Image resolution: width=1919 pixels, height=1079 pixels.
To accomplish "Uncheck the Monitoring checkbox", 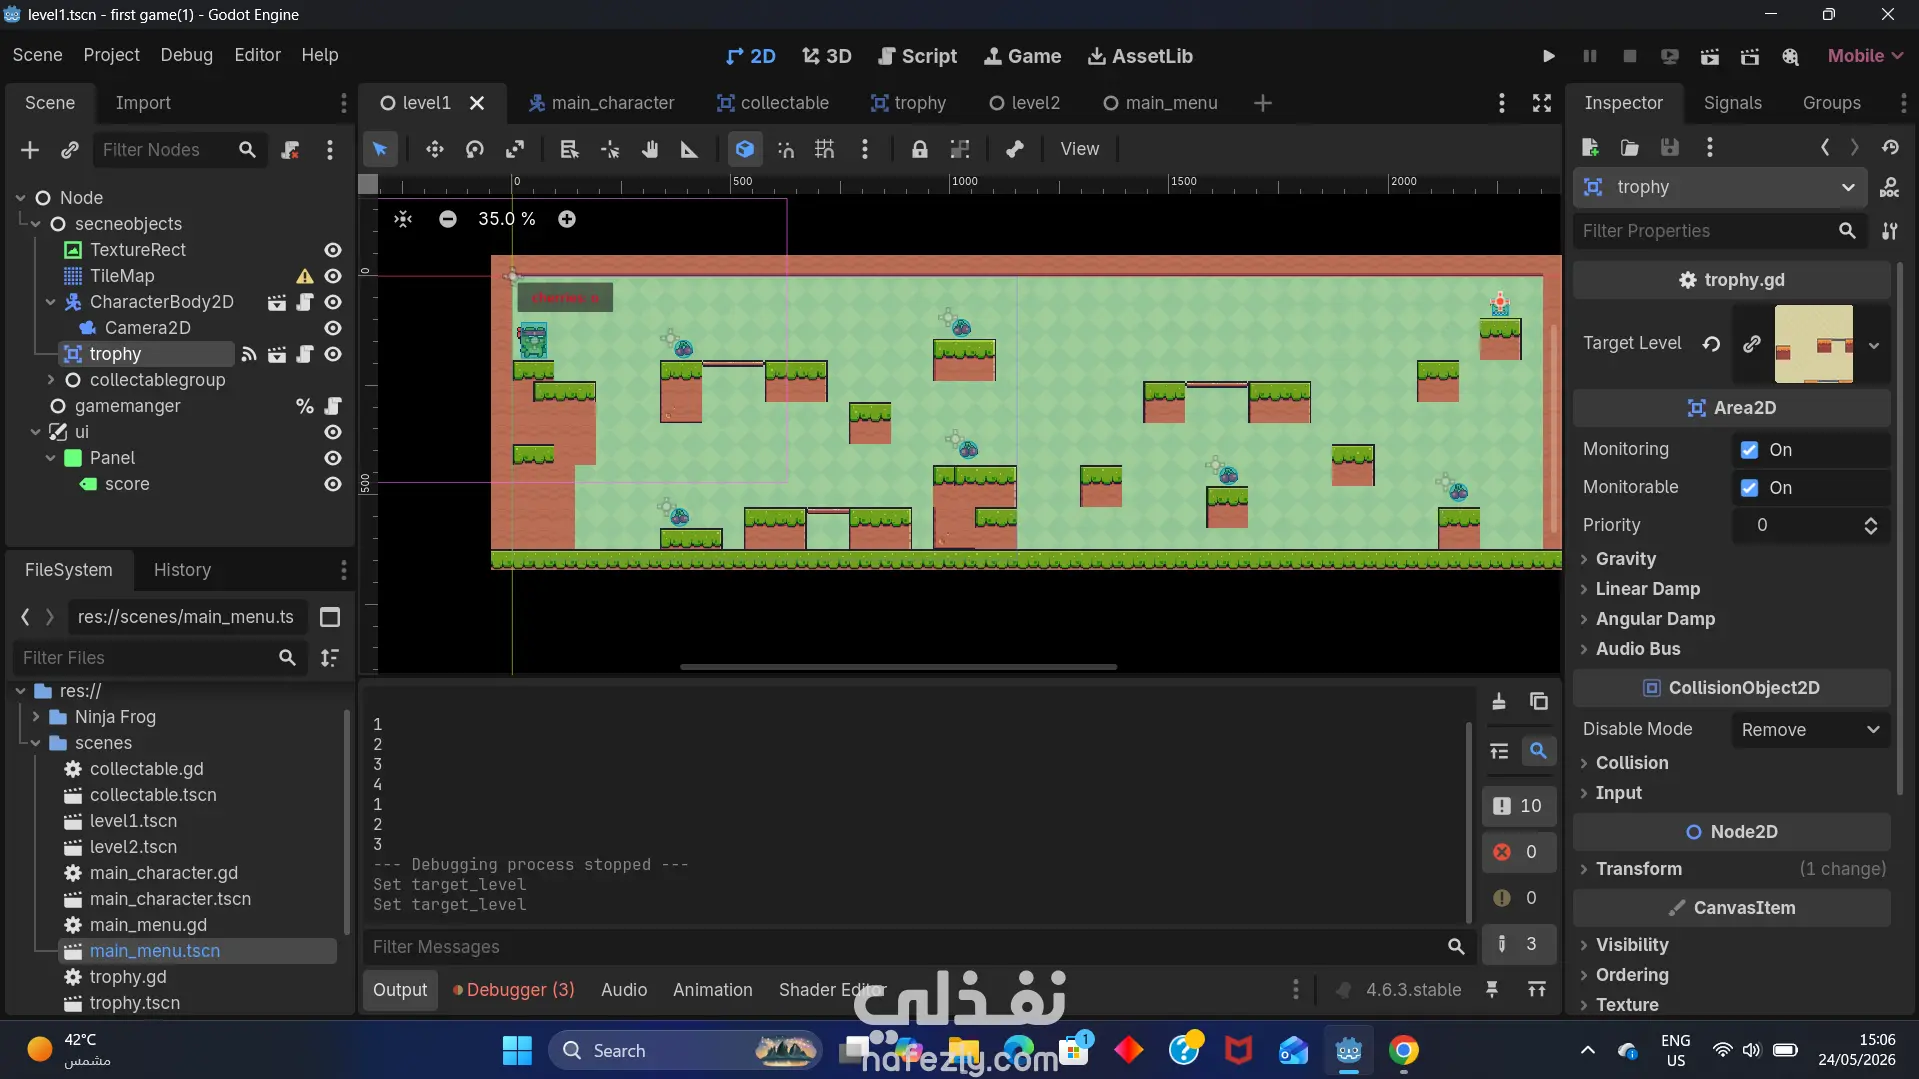I will [1749, 450].
